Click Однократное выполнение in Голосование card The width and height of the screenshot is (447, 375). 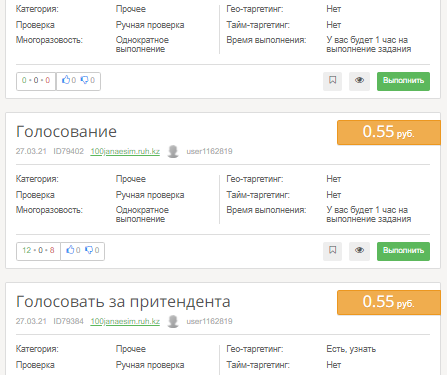(142, 214)
